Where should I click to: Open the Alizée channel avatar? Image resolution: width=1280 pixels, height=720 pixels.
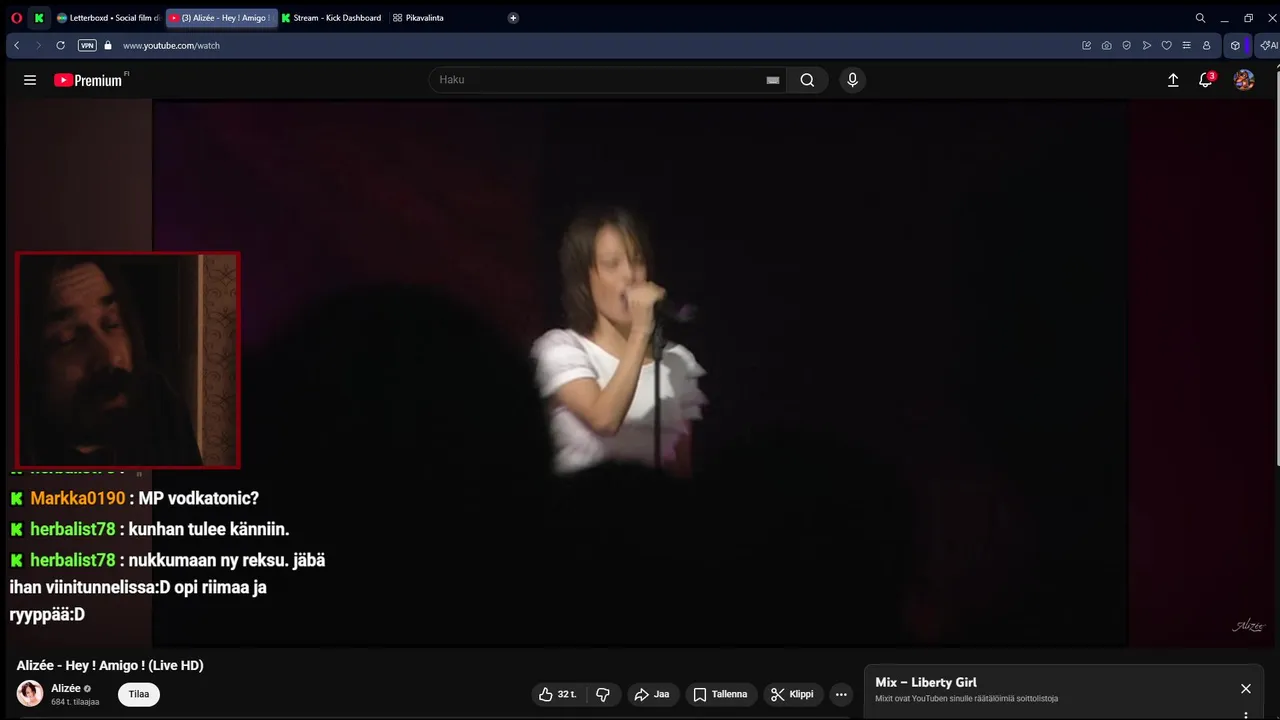click(x=30, y=693)
